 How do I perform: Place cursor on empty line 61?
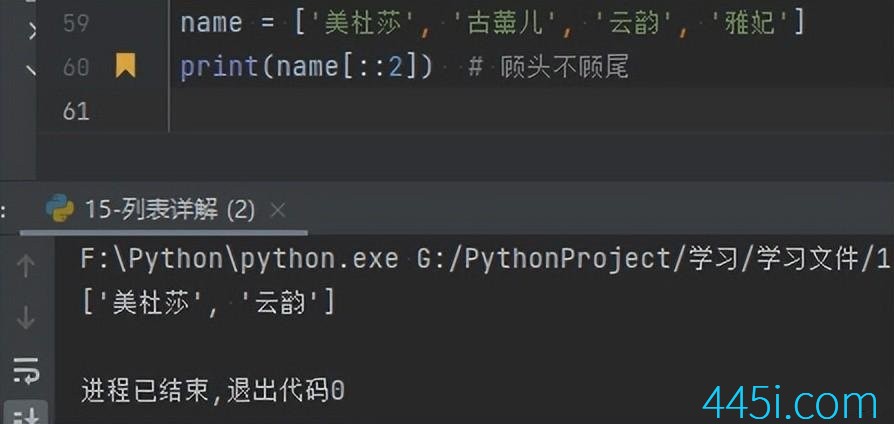(530, 111)
